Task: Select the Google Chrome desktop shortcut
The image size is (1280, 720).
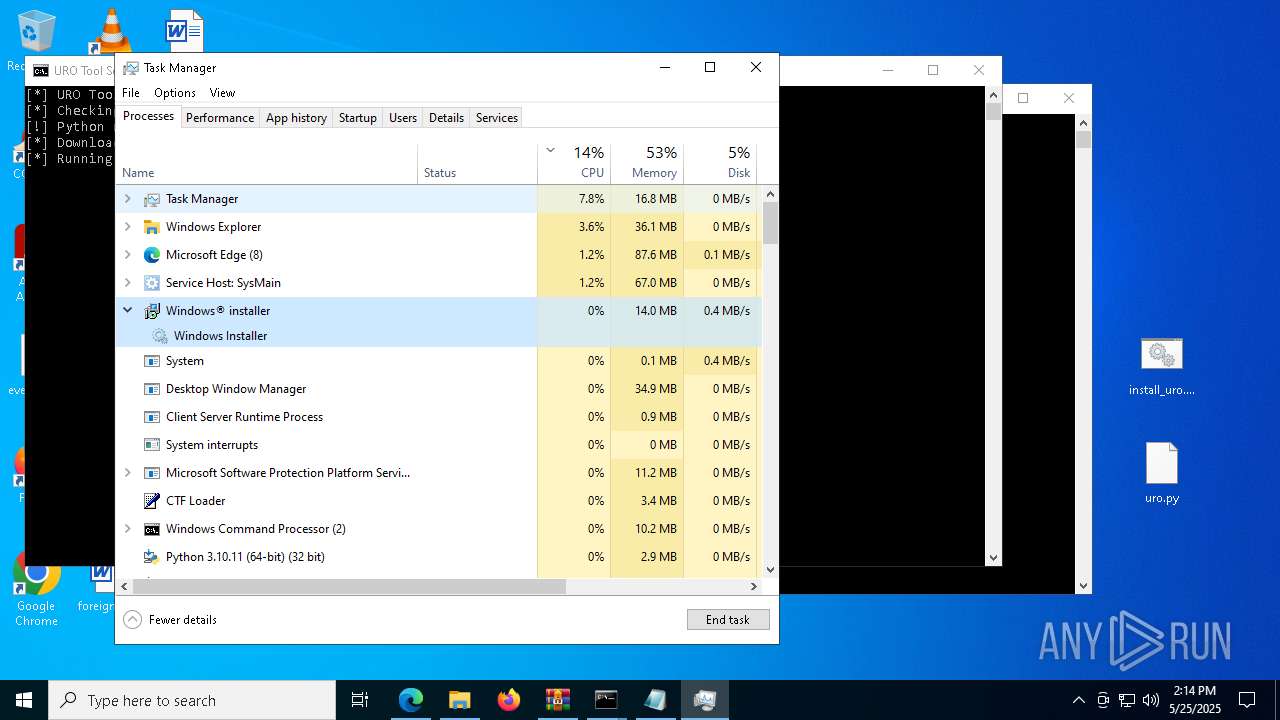Action: tap(36, 592)
